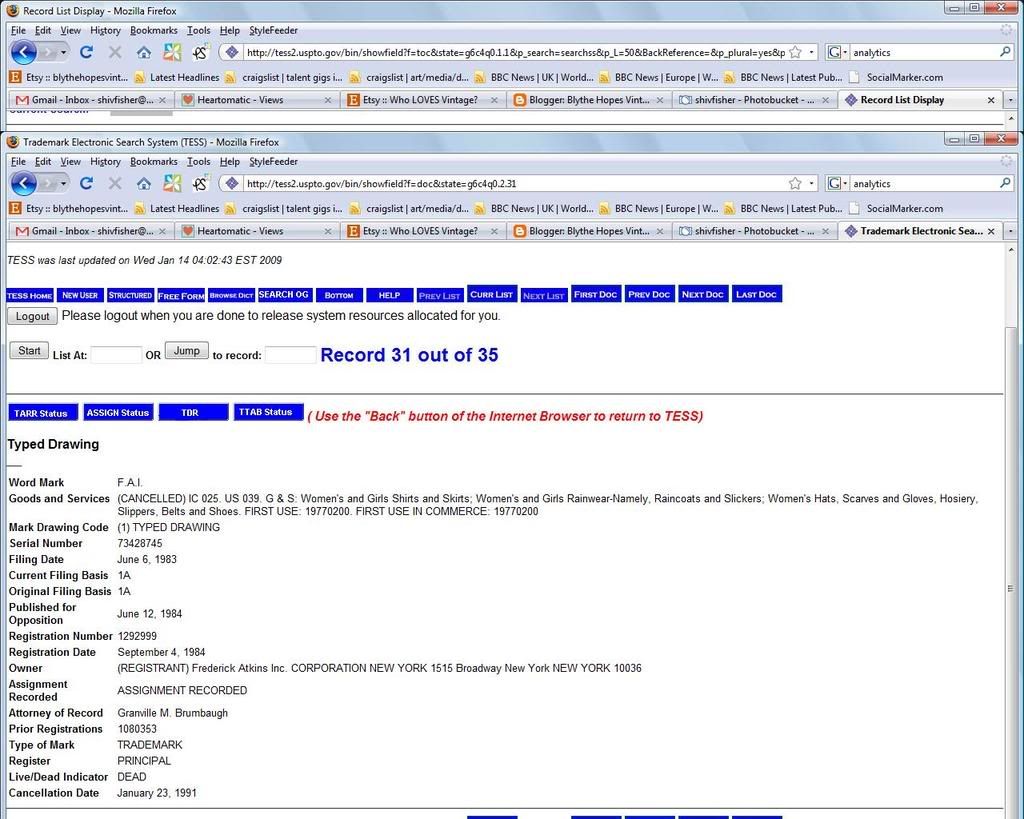The image size is (1024, 819).
Task: Open the TARR Status page
Action: [42, 413]
